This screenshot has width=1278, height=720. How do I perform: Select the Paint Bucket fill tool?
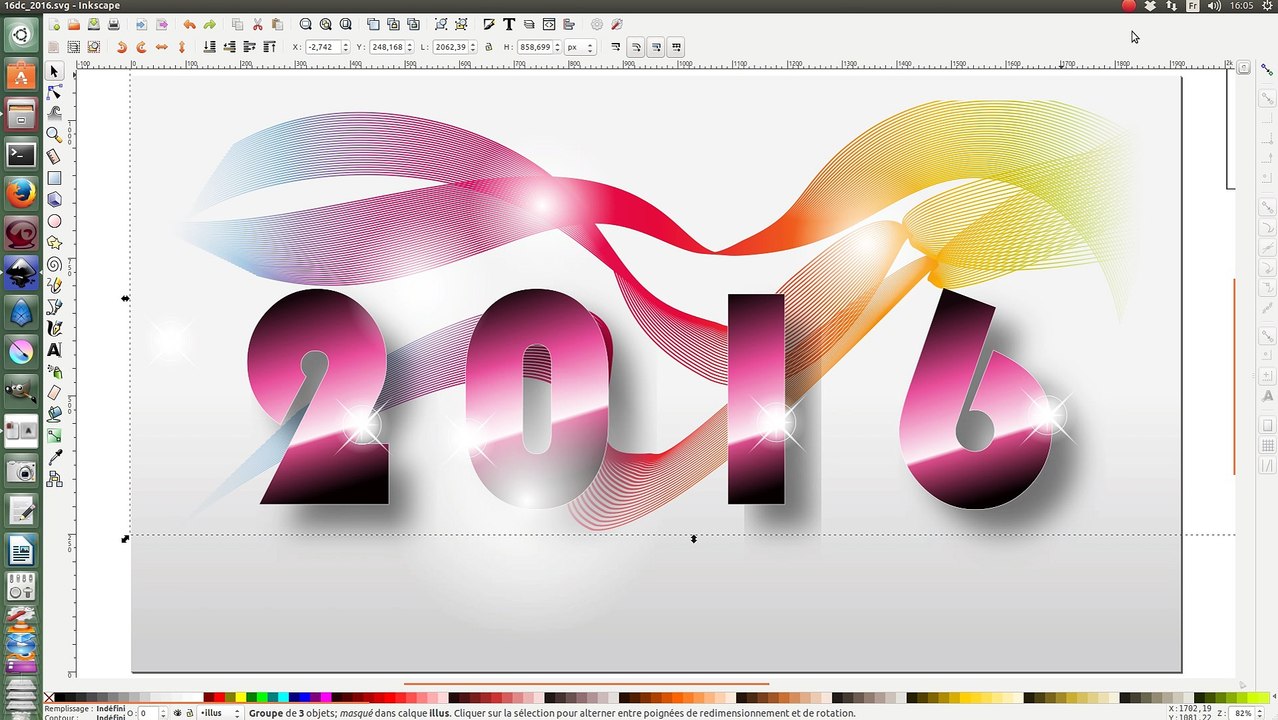tap(54, 414)
